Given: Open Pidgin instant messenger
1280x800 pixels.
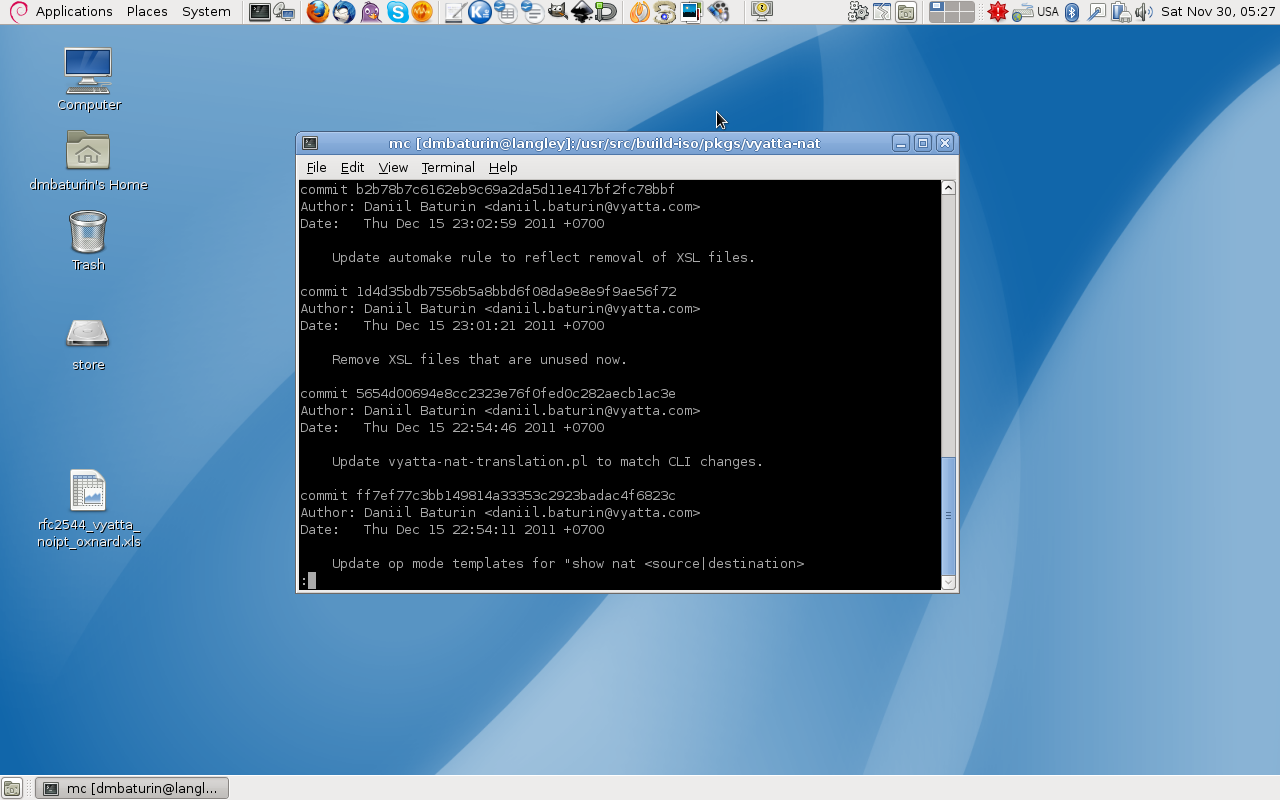Looking at the screenshot, I should [371, 12].
